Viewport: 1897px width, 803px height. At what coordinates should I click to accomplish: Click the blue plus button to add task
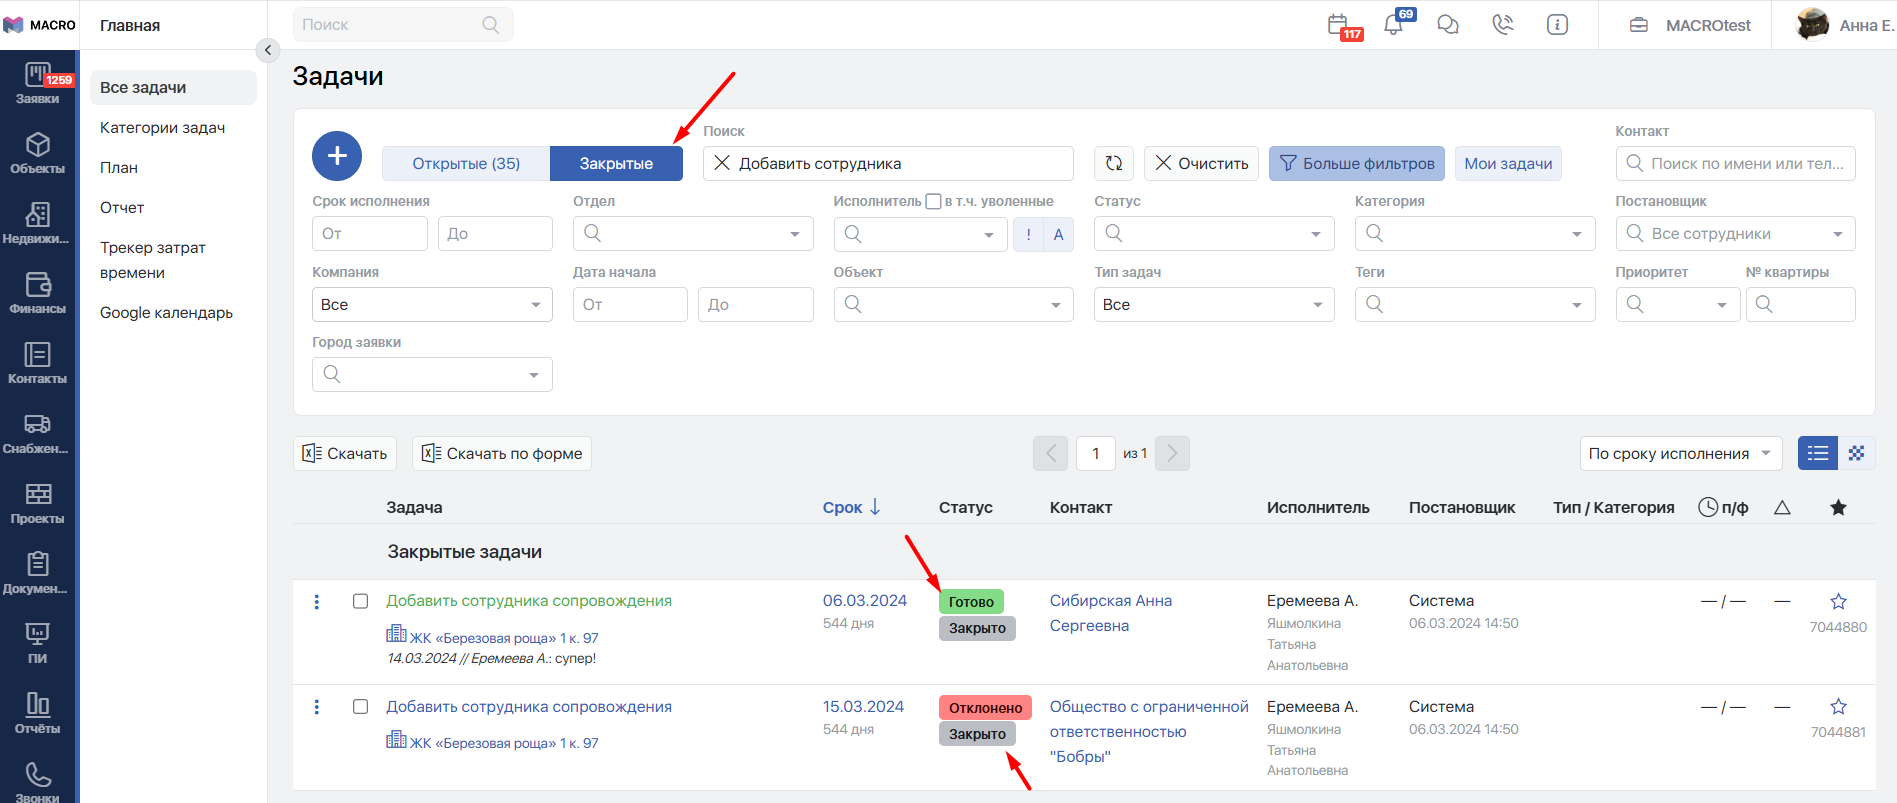point(337,156)
